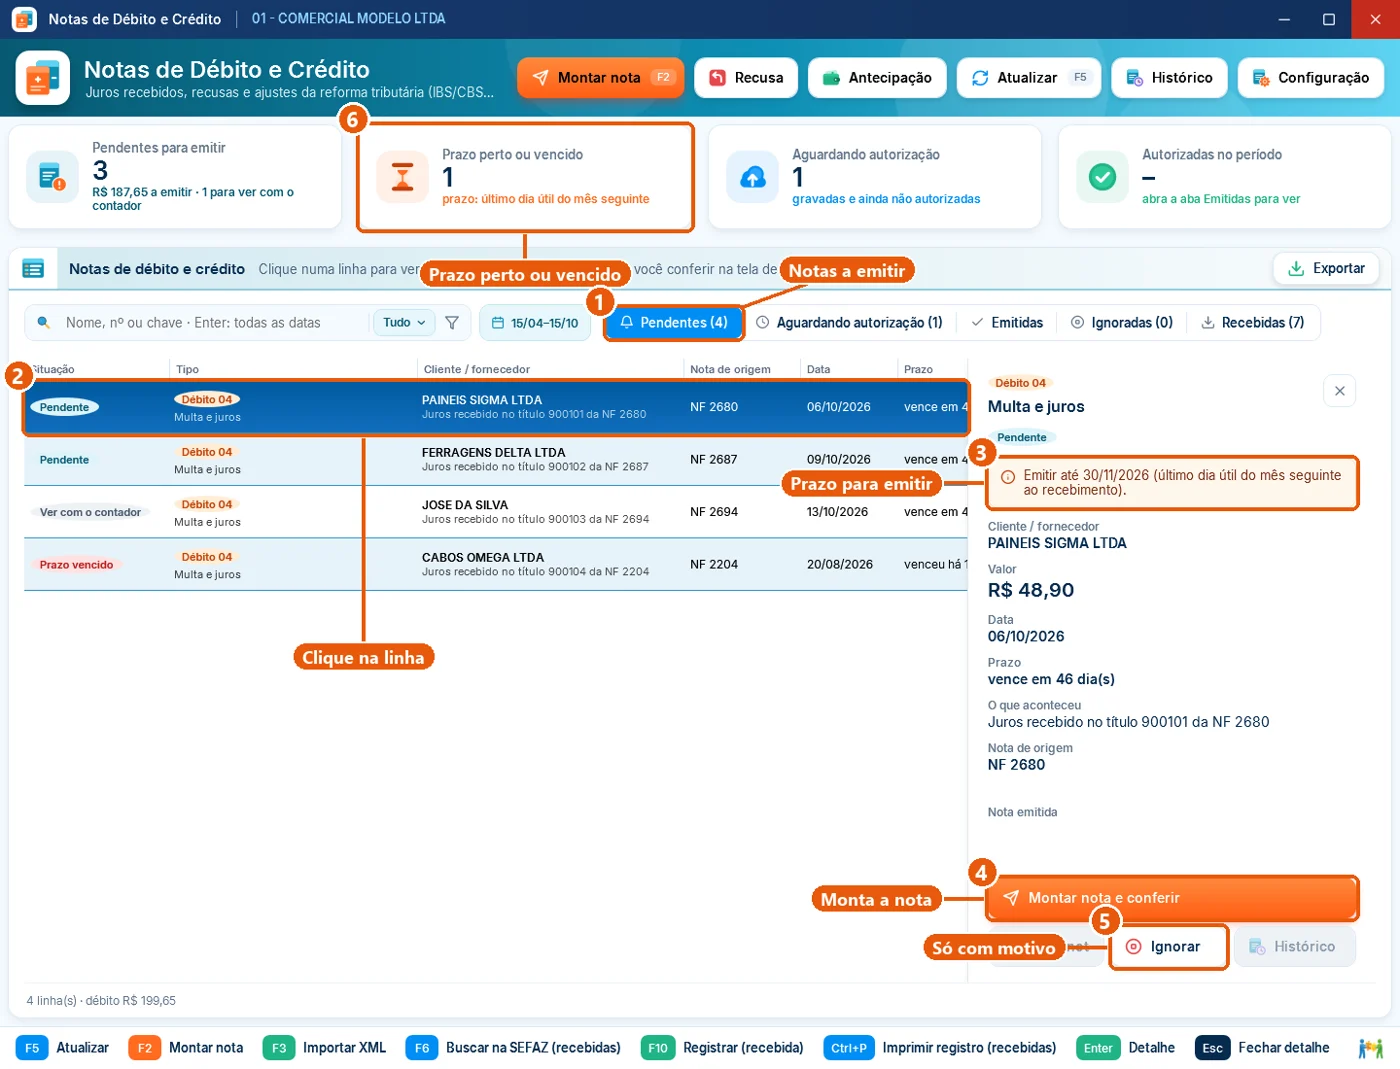Select the JOSE DA SILVA row
1400x1069 pixels.
tap(496, 512)
